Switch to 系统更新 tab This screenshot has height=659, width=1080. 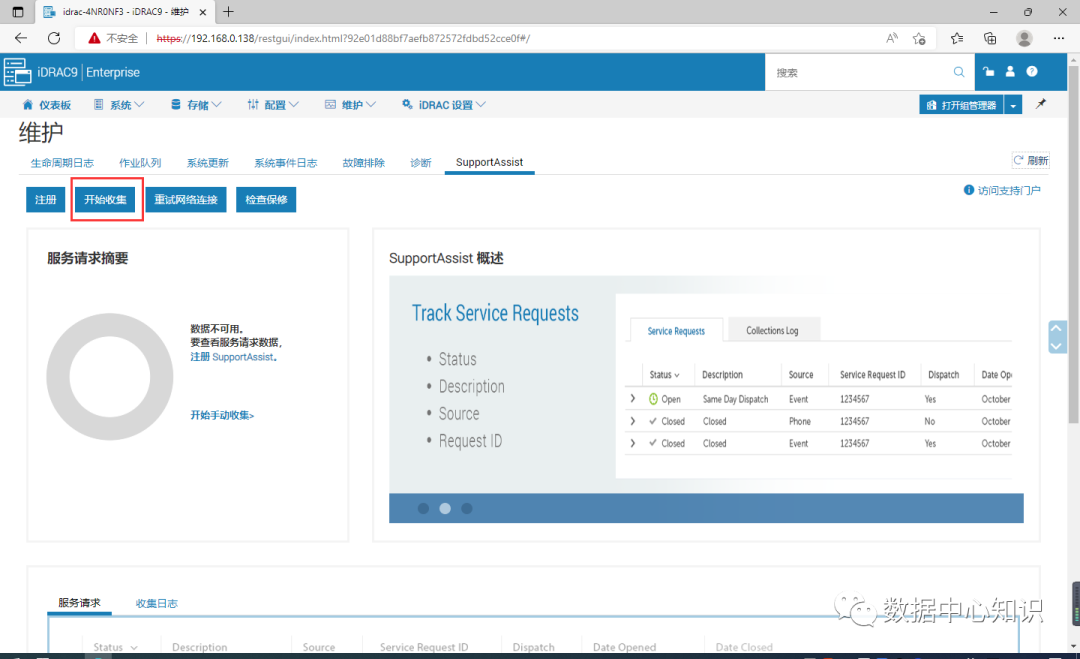(207, 163)
